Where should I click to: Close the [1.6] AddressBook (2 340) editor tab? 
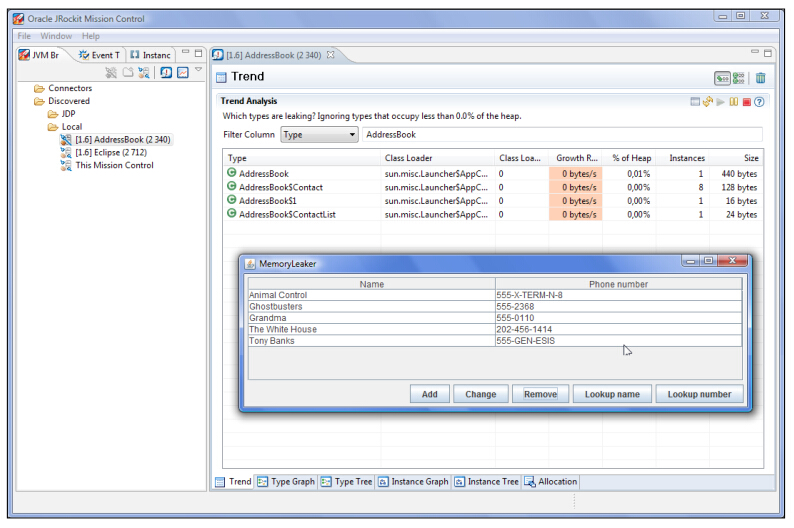331,55
